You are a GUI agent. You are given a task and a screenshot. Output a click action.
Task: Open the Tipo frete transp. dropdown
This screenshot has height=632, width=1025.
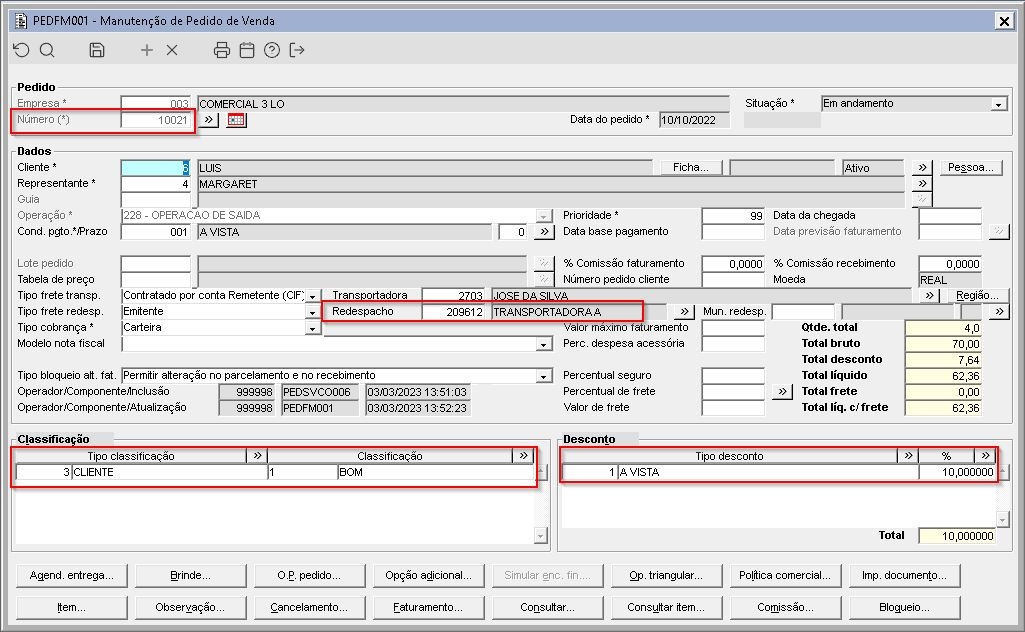[x=312, y=296]
